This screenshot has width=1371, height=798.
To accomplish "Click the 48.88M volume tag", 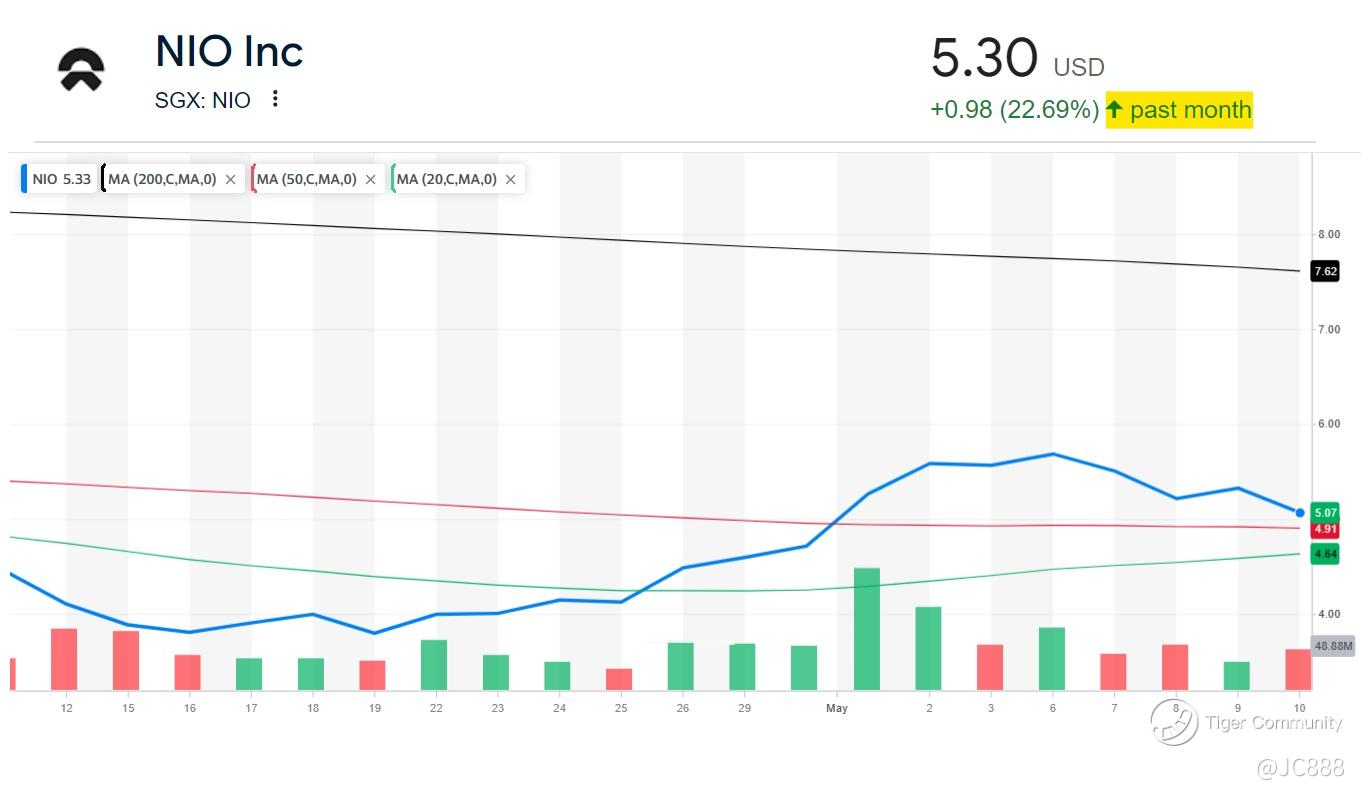I will [x=1333, y=646].
